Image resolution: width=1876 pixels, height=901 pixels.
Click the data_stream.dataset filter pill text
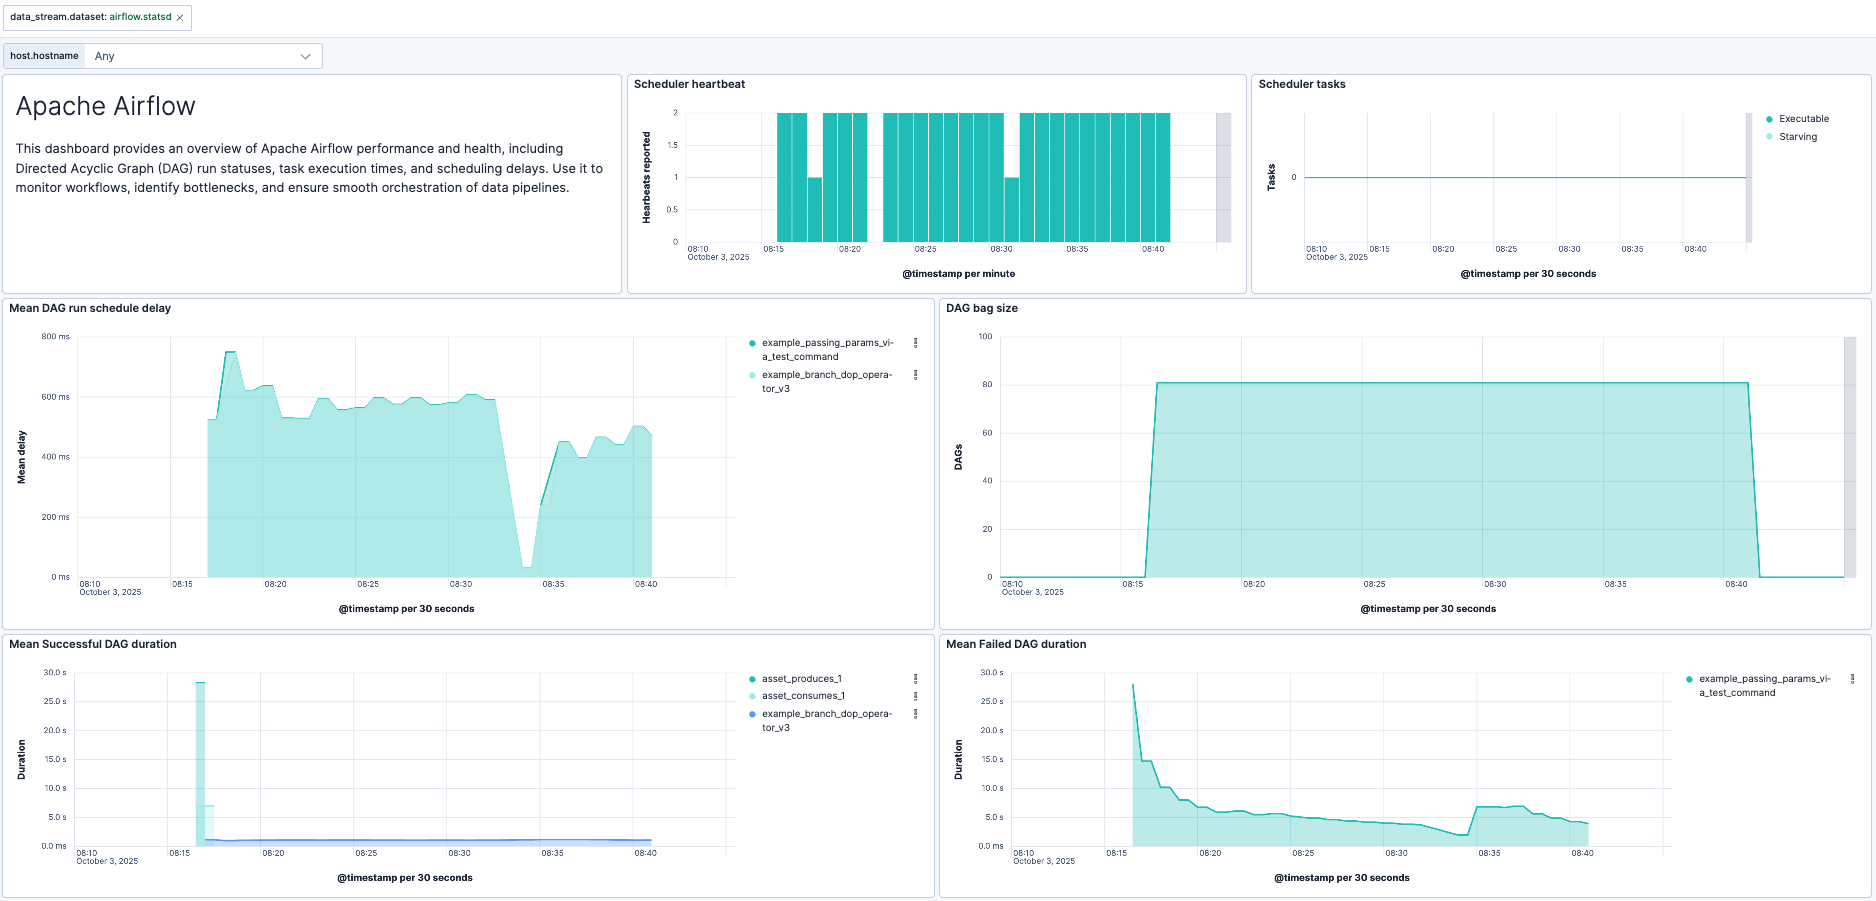[90, 18]
